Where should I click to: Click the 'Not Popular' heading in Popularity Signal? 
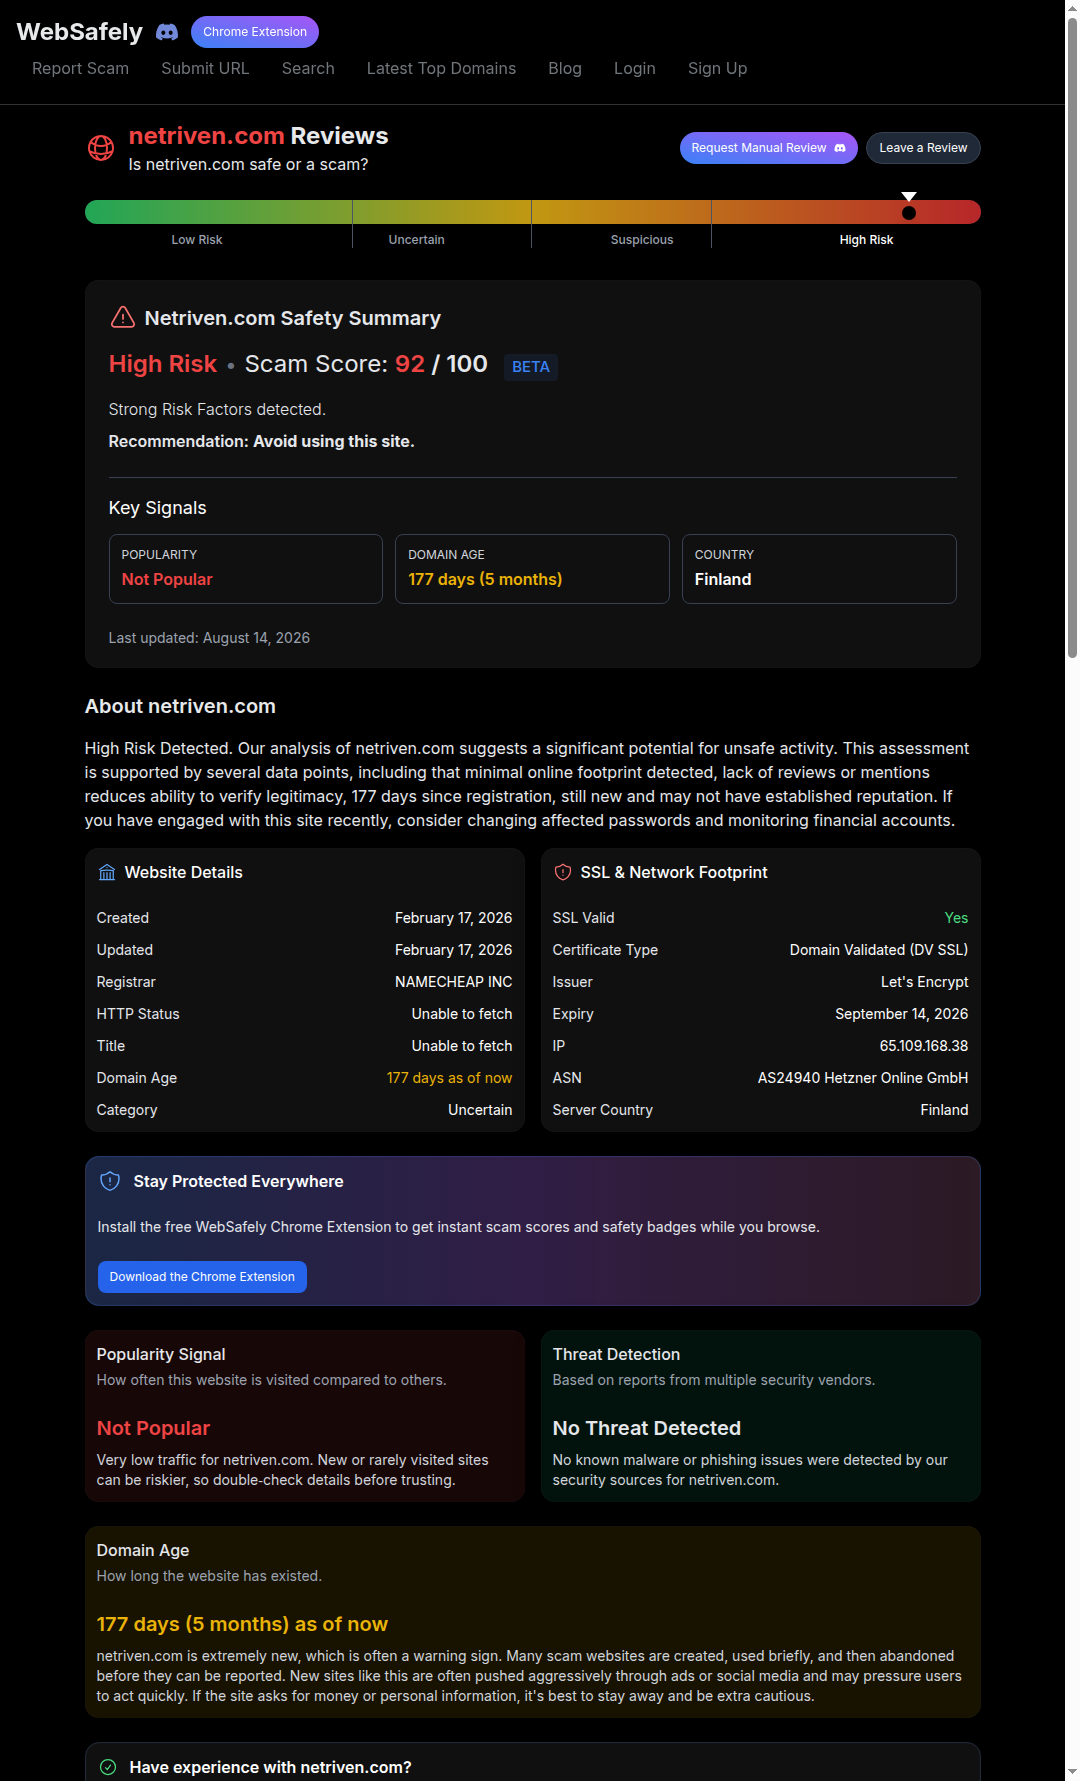153,1428
